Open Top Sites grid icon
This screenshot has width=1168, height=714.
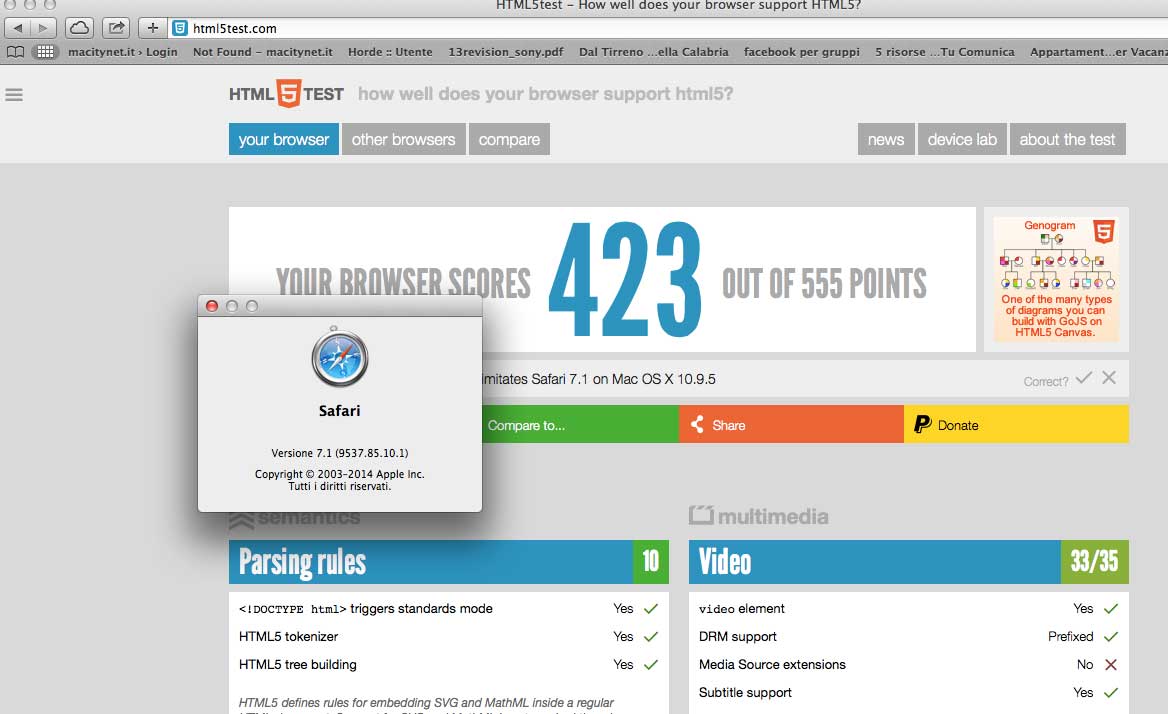(x=45, y=51)
